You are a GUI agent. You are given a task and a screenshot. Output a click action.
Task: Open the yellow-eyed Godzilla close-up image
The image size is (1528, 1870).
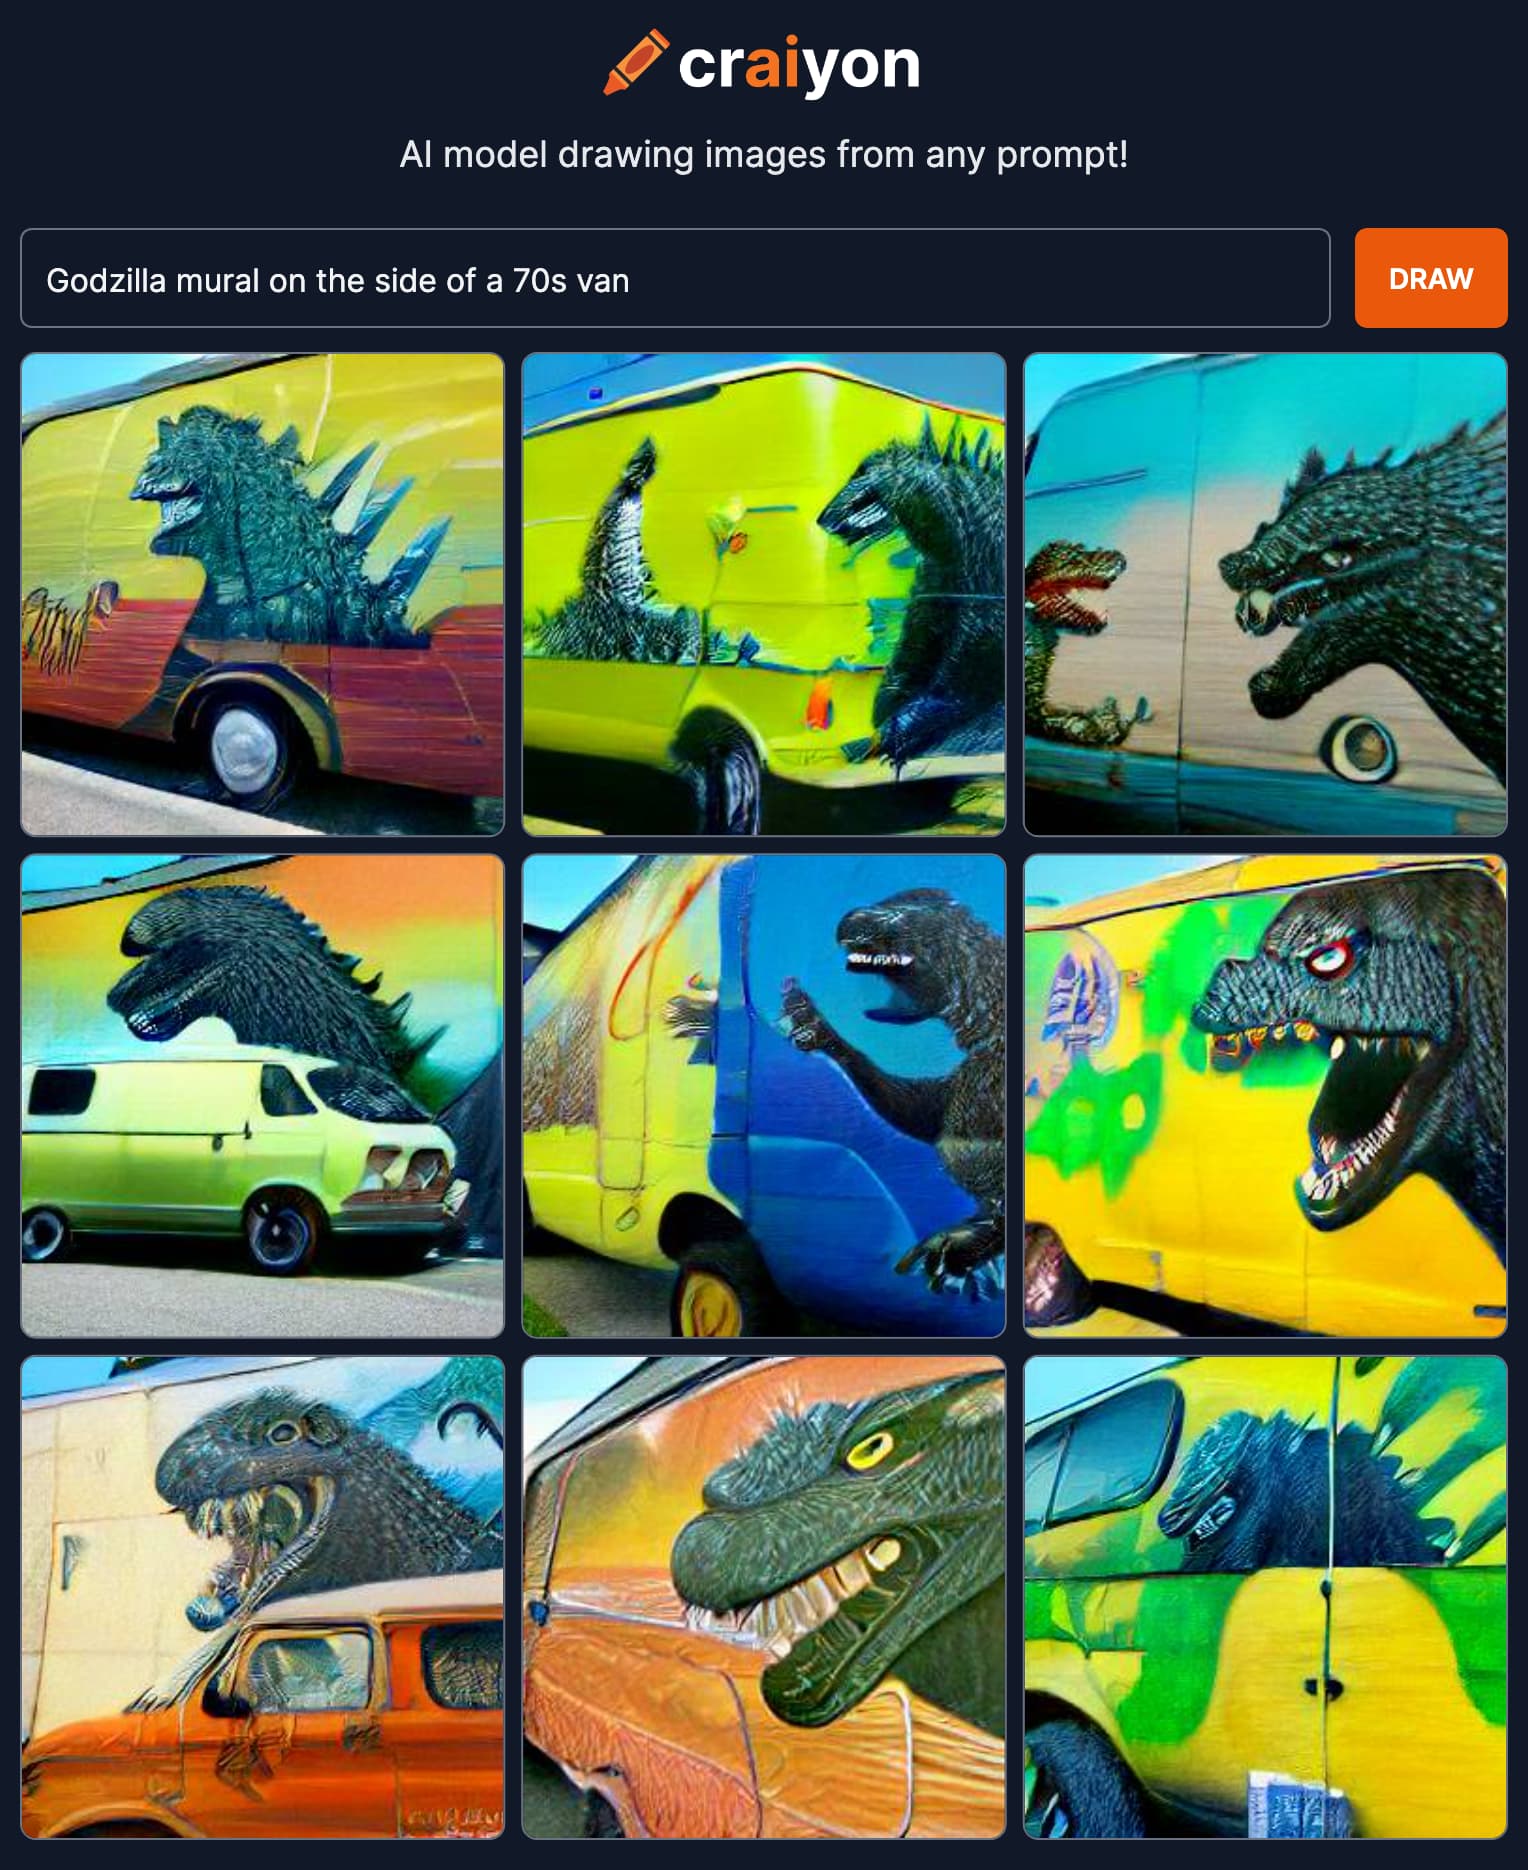pyautogui.click(x=764, y=1597)
